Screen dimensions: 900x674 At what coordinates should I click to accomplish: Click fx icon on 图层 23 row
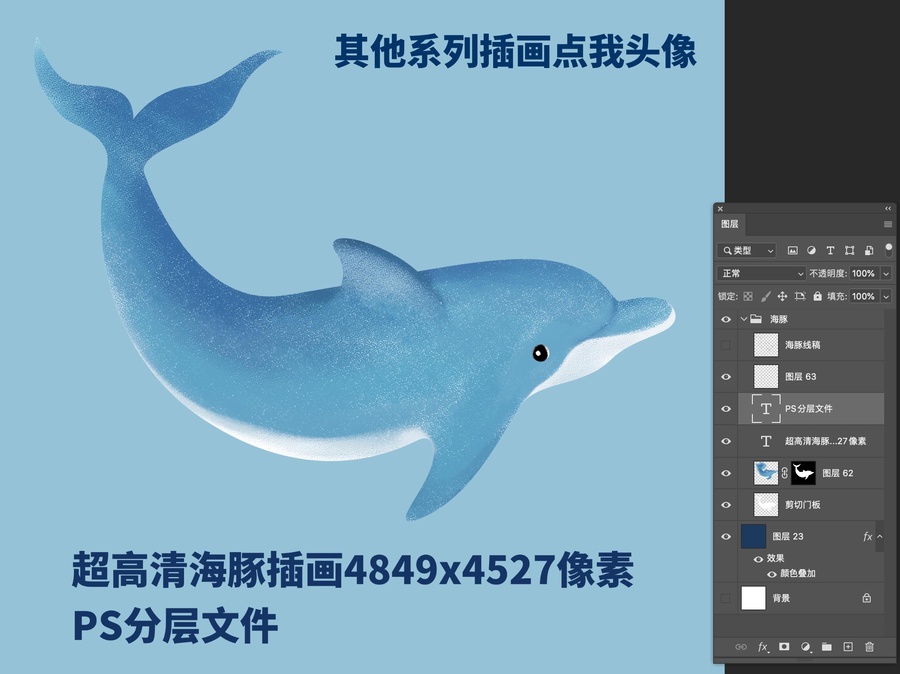[867, 536]
